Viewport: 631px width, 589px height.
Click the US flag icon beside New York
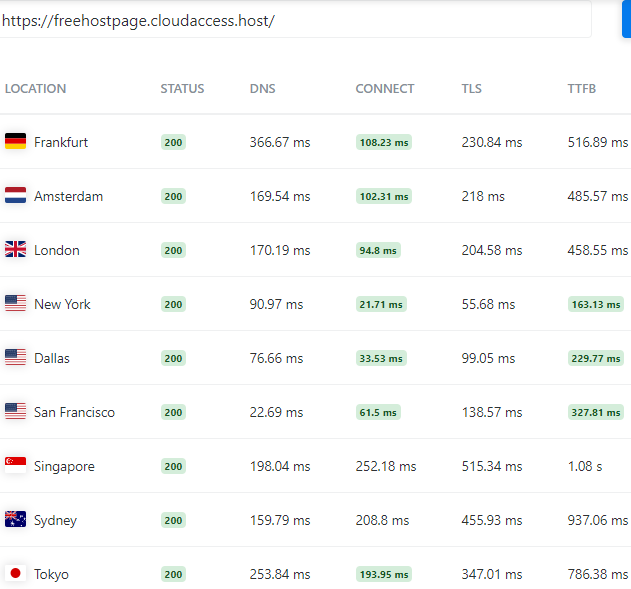tap(15, 304)
